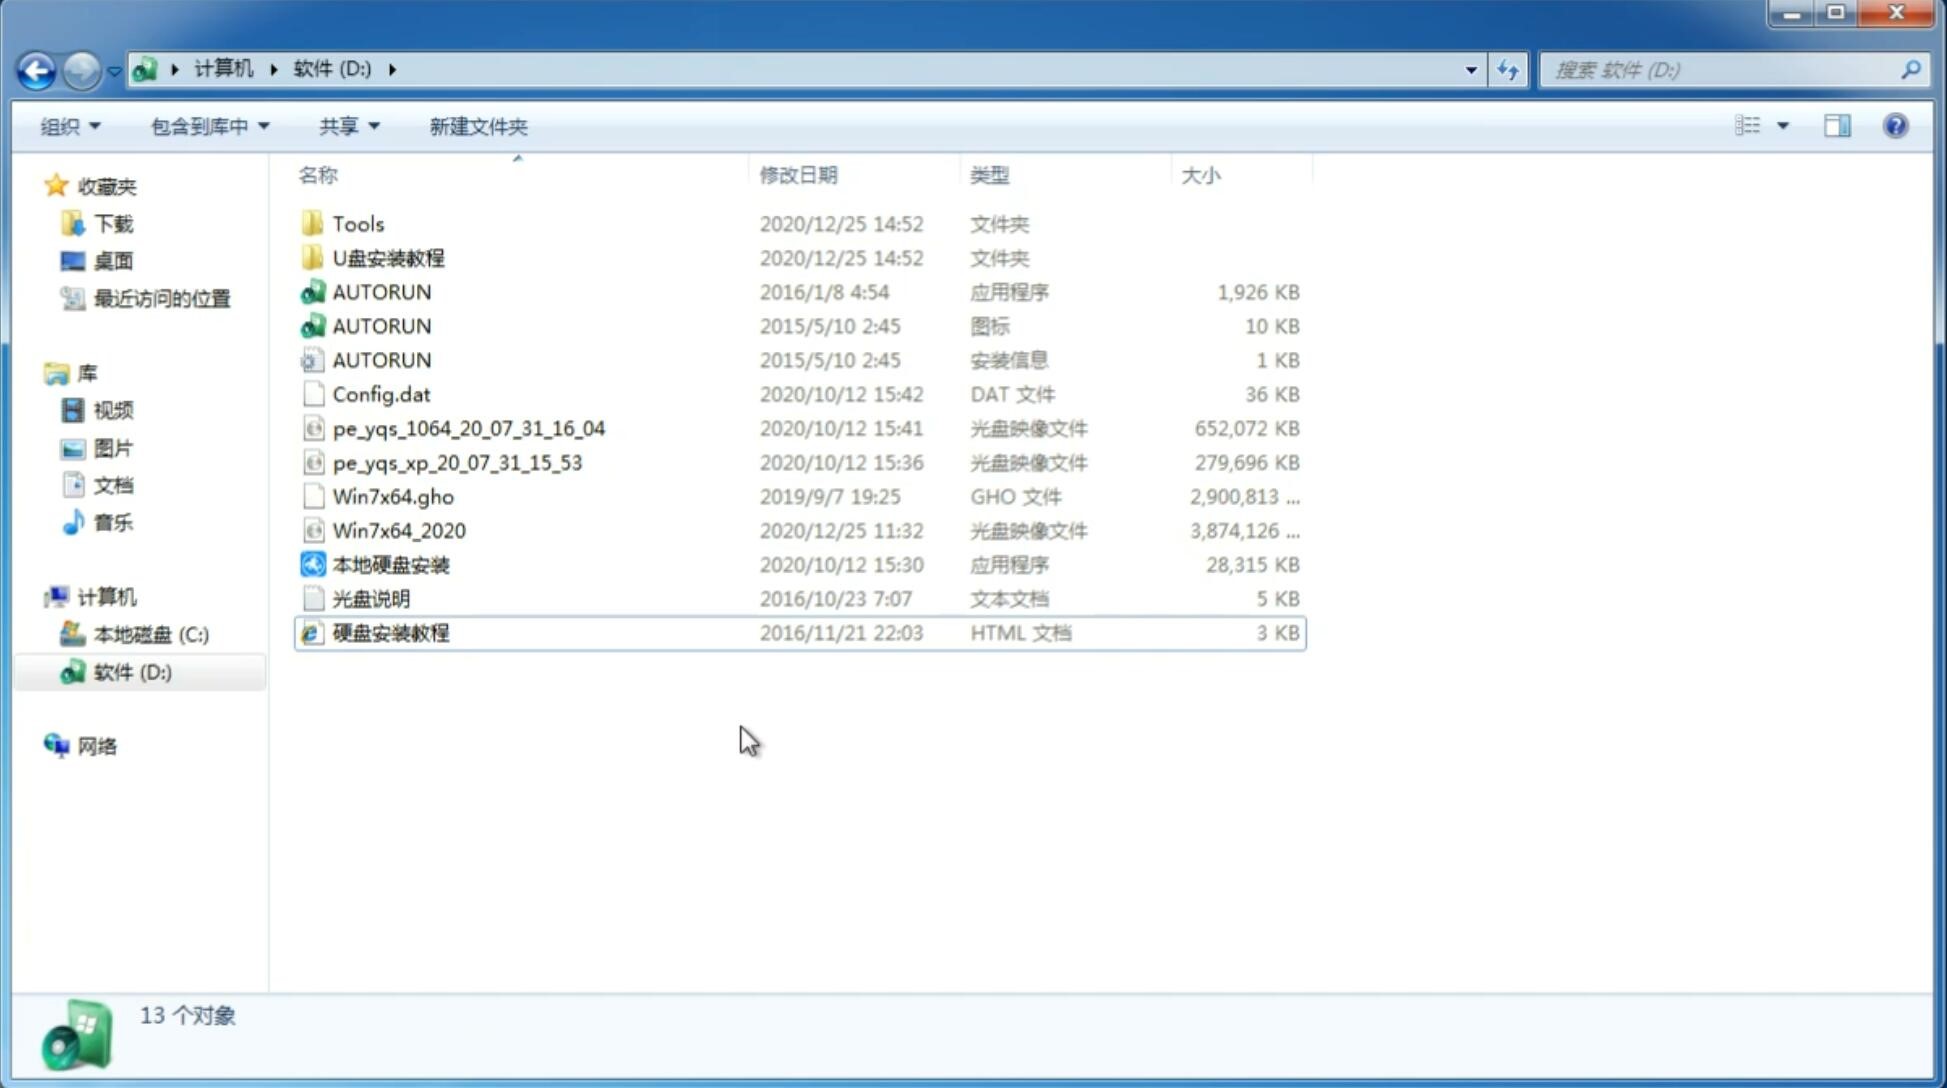Open Win7x64_2020 disc image file

click(x=398, y=531)
